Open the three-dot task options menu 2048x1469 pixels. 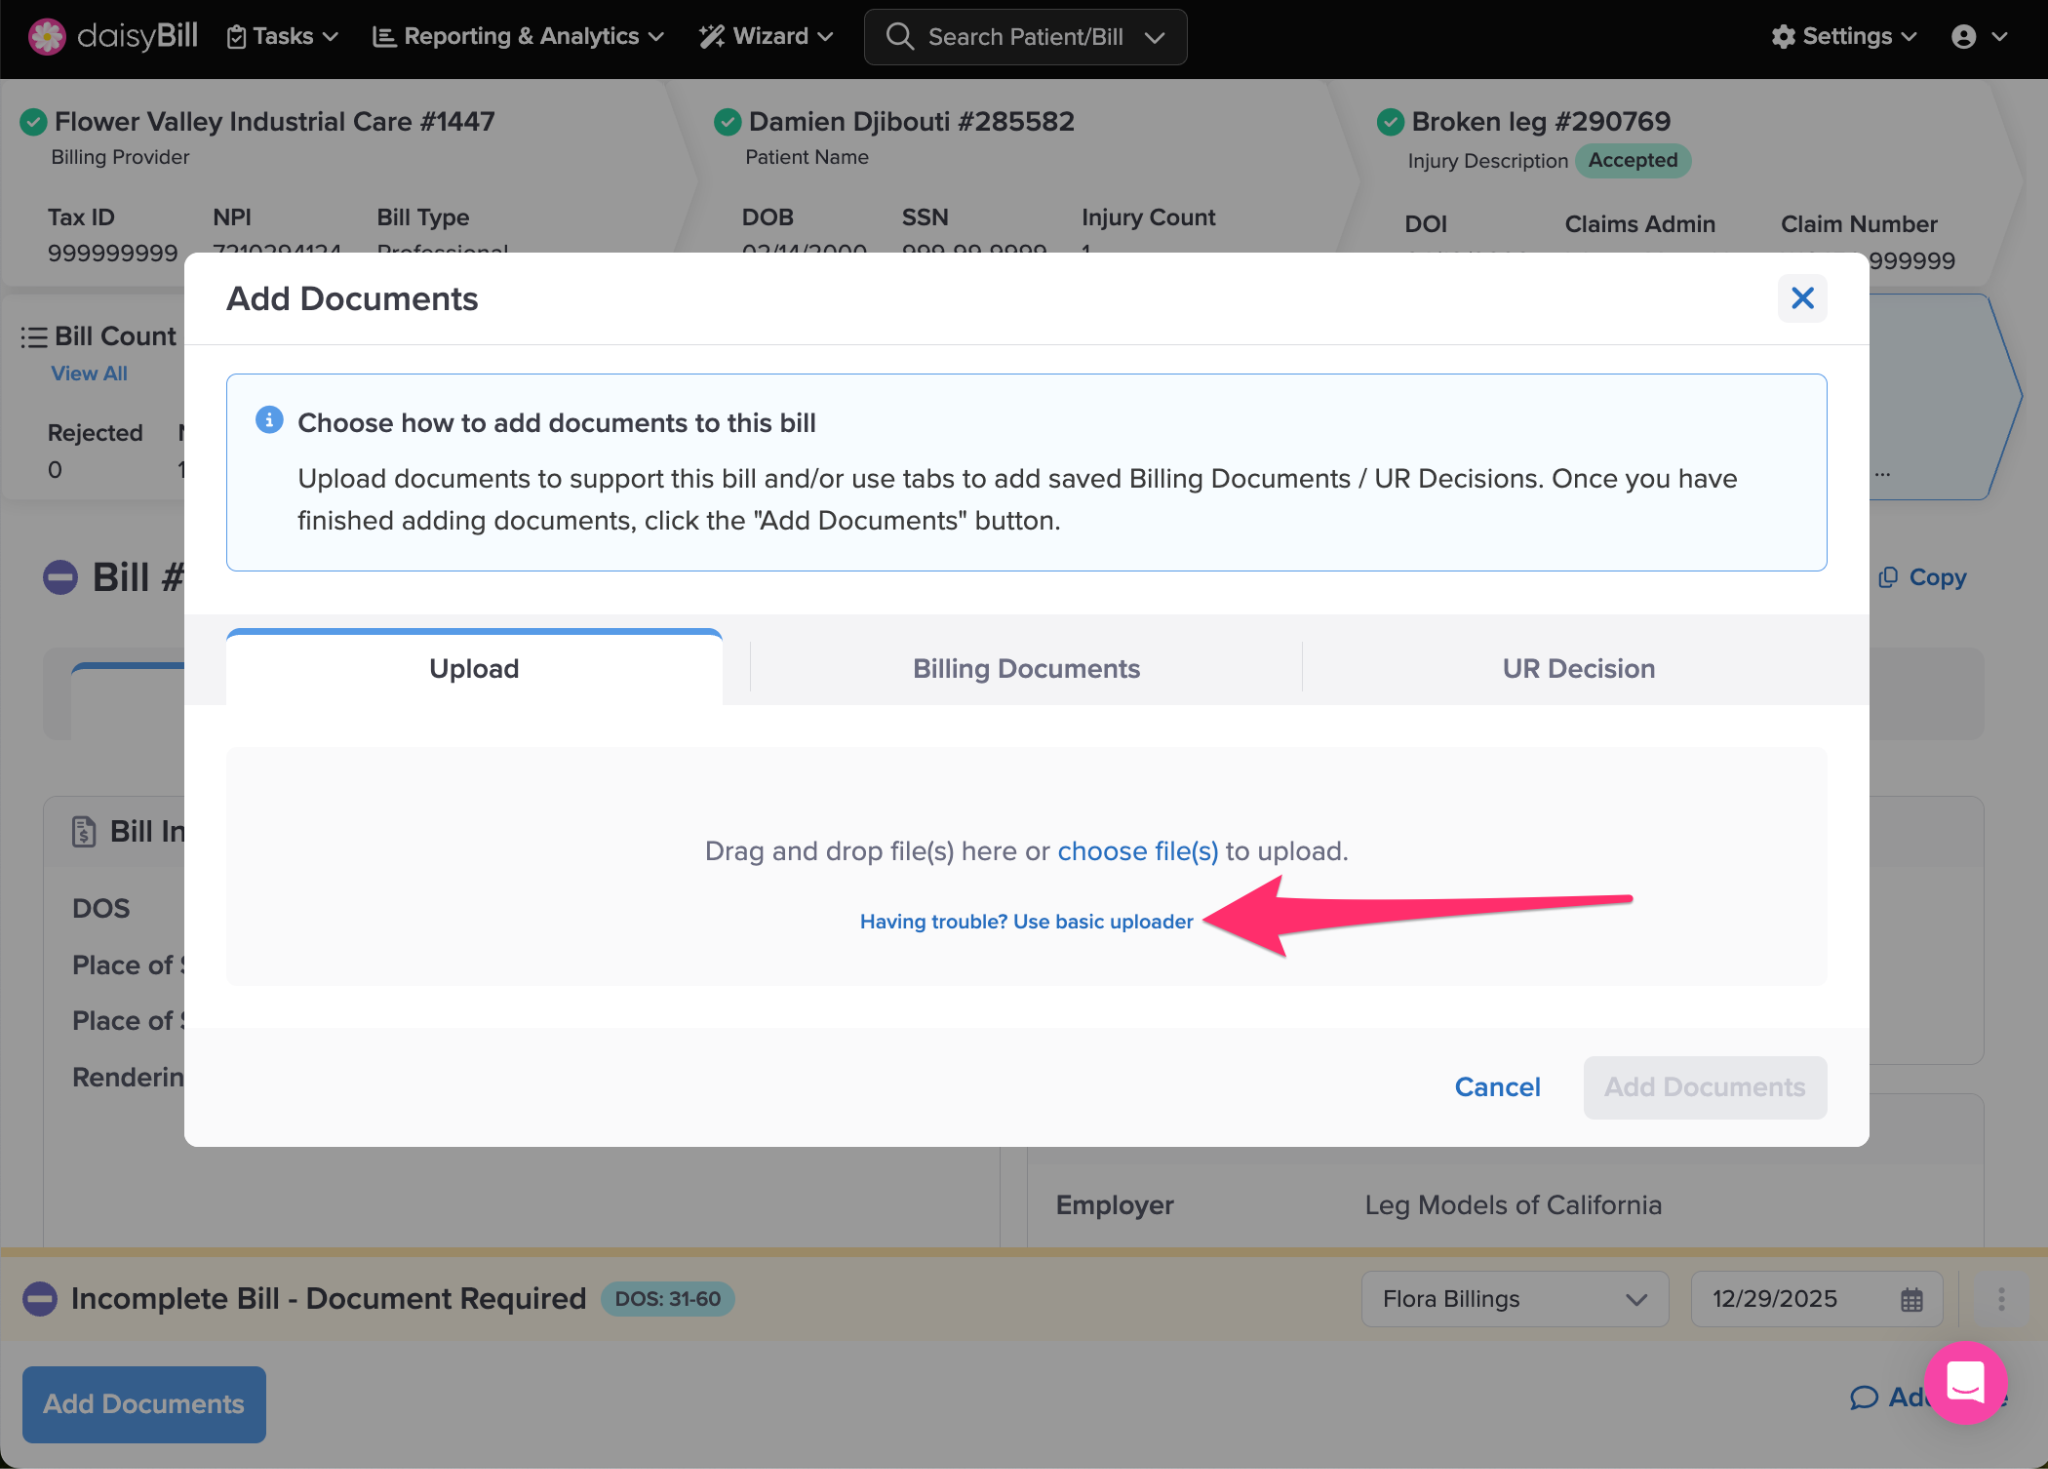coord(2001,1299)
